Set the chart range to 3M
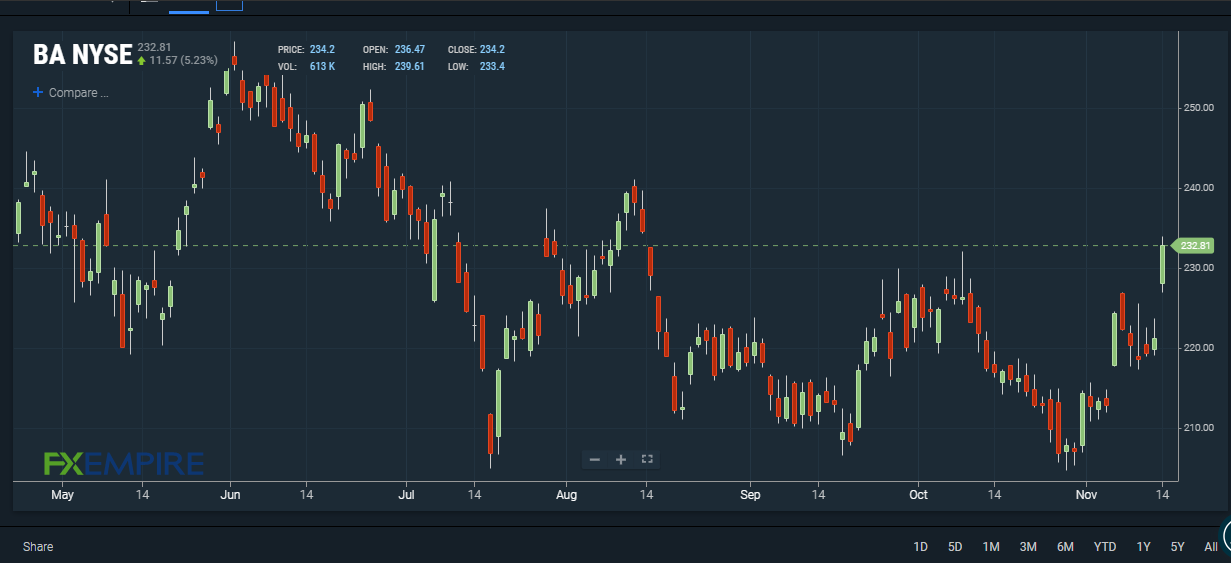1231x563 pixels. point(1028,547)
